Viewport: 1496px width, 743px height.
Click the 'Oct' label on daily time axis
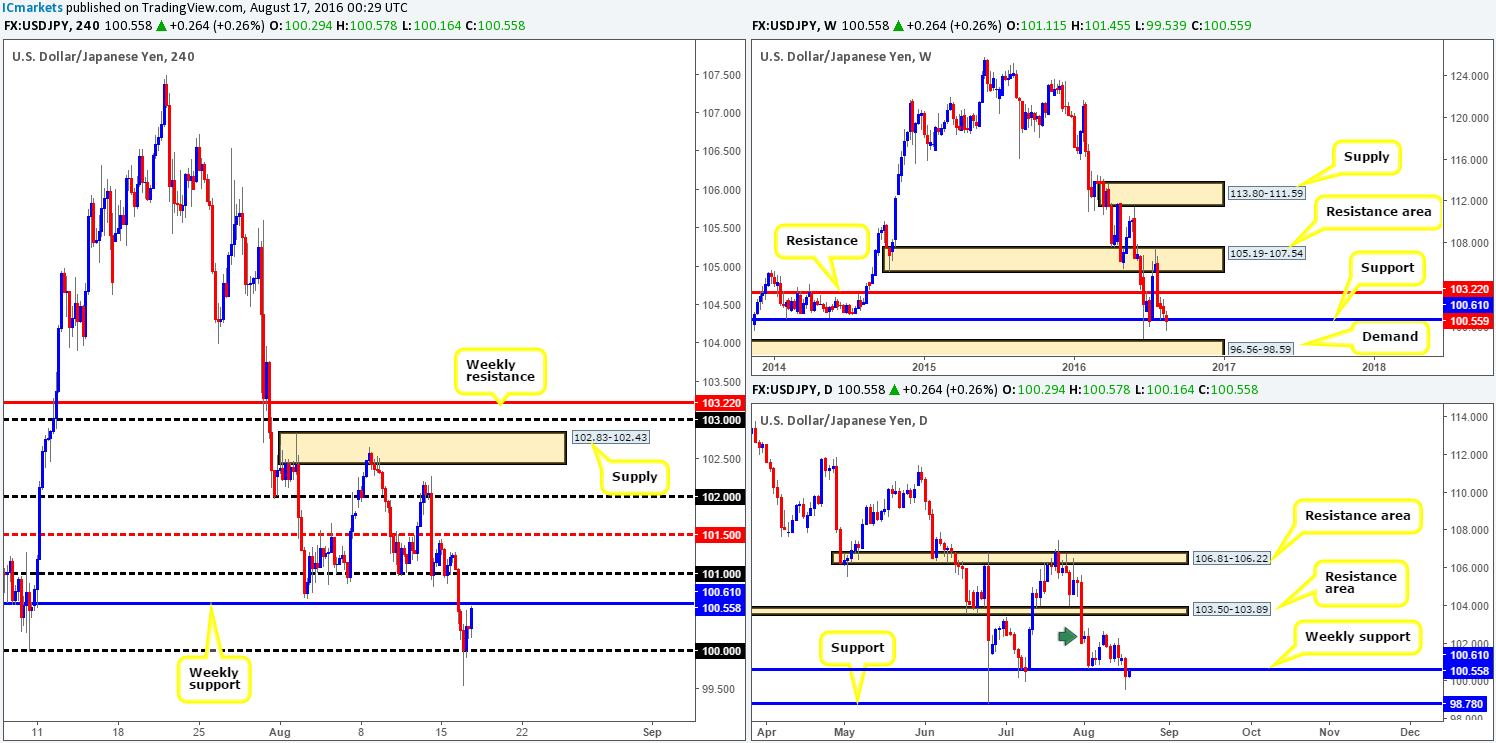1251,732
